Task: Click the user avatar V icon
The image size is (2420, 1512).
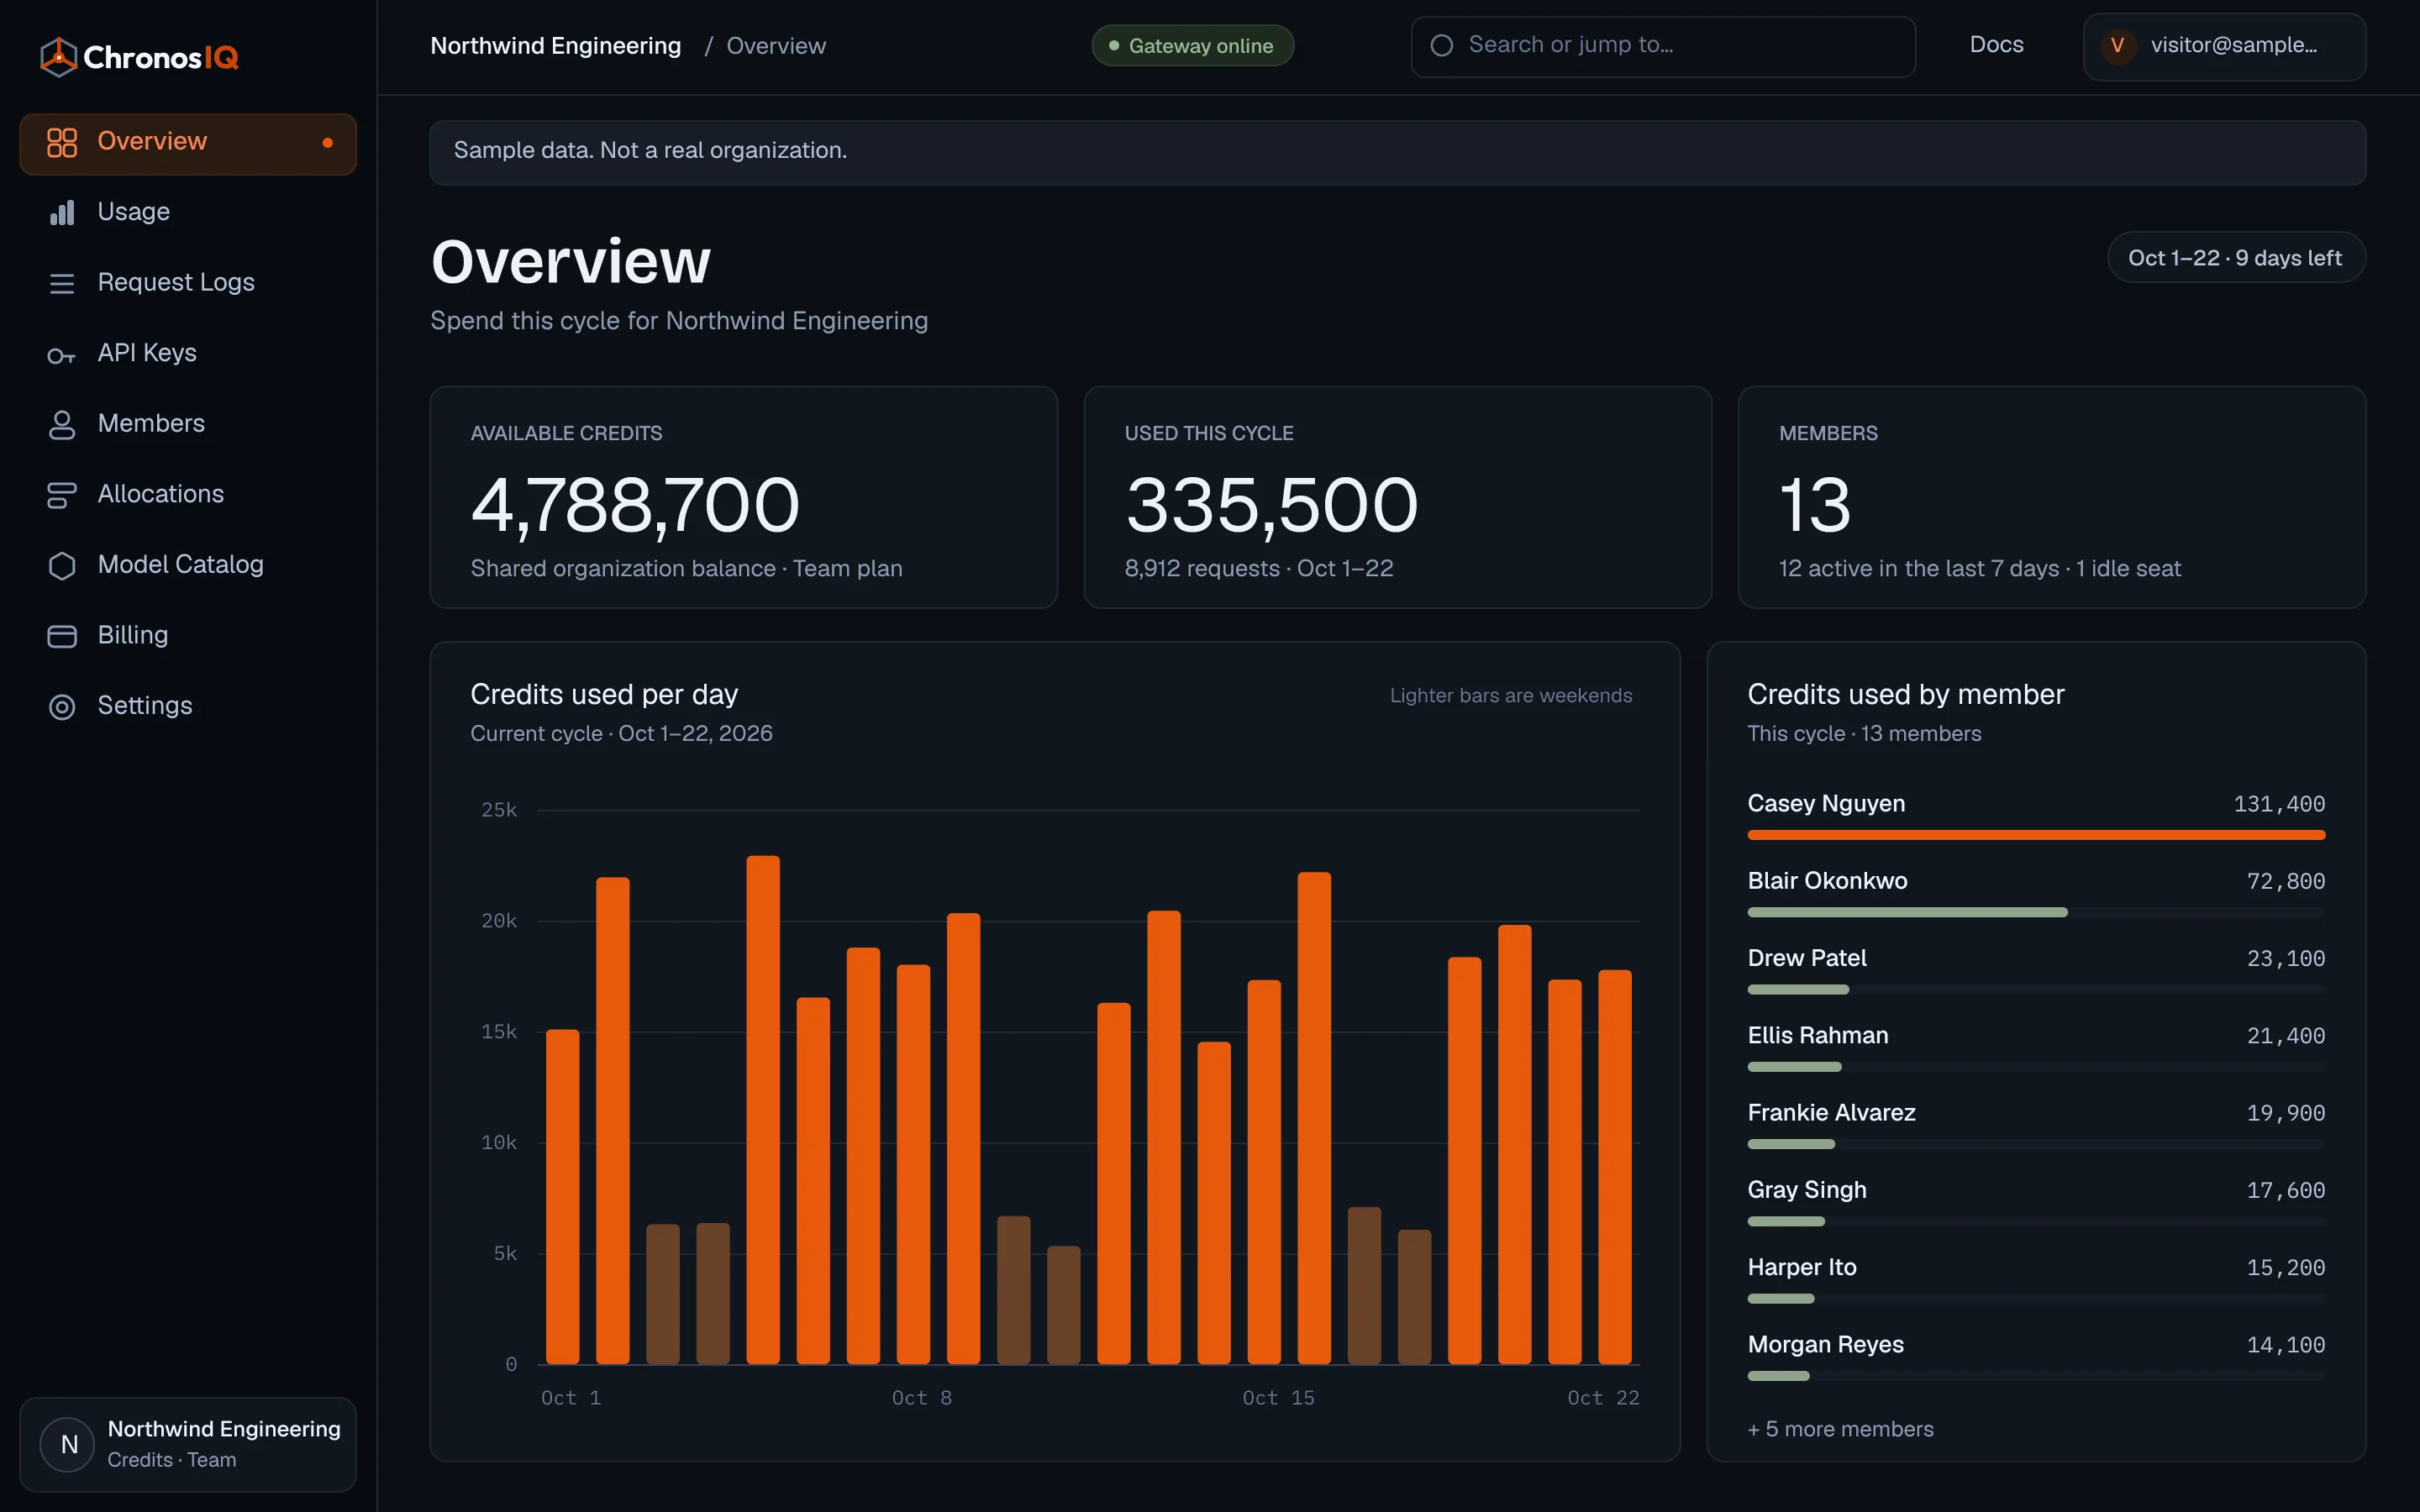Action: [x=2117, y=46]
